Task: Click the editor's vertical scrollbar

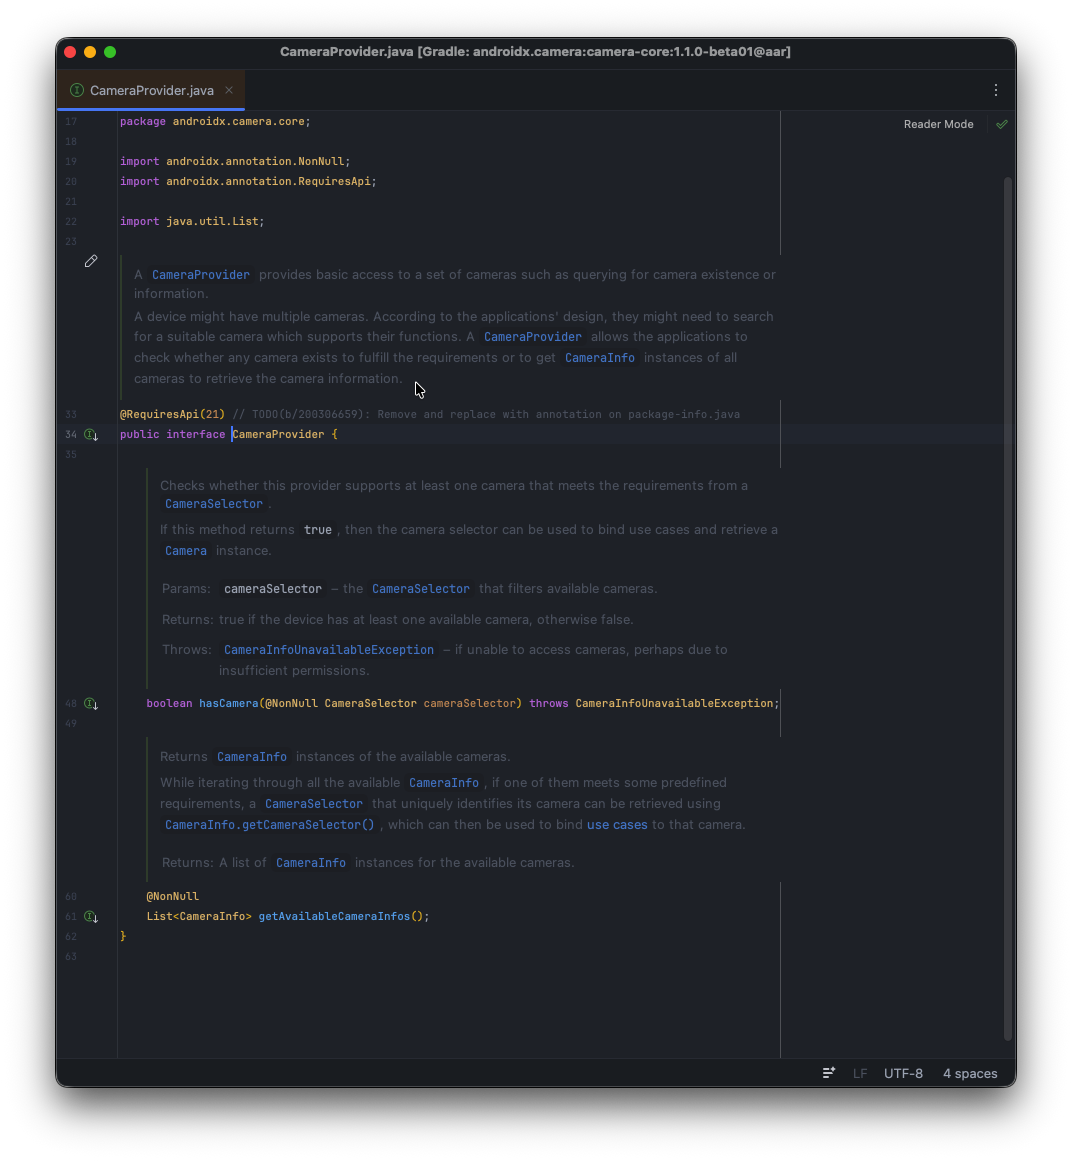Action: click(1007, 600)
